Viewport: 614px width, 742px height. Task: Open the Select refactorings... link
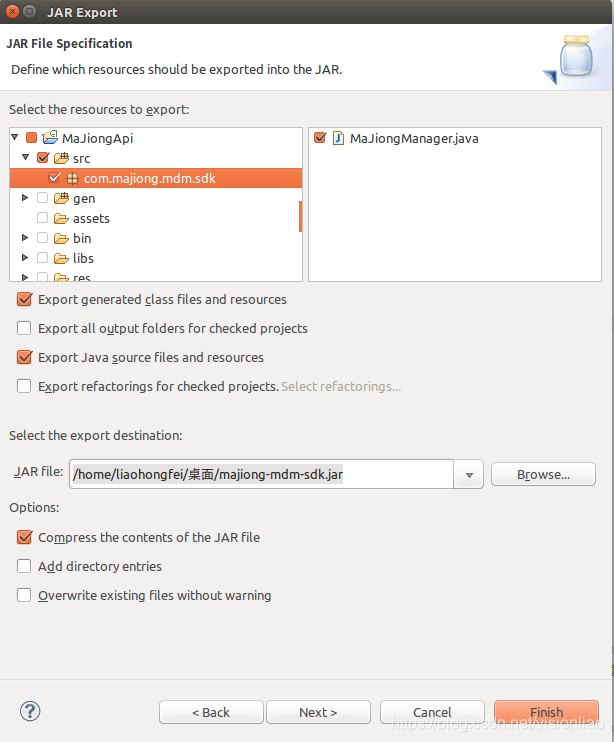point(341,387)
